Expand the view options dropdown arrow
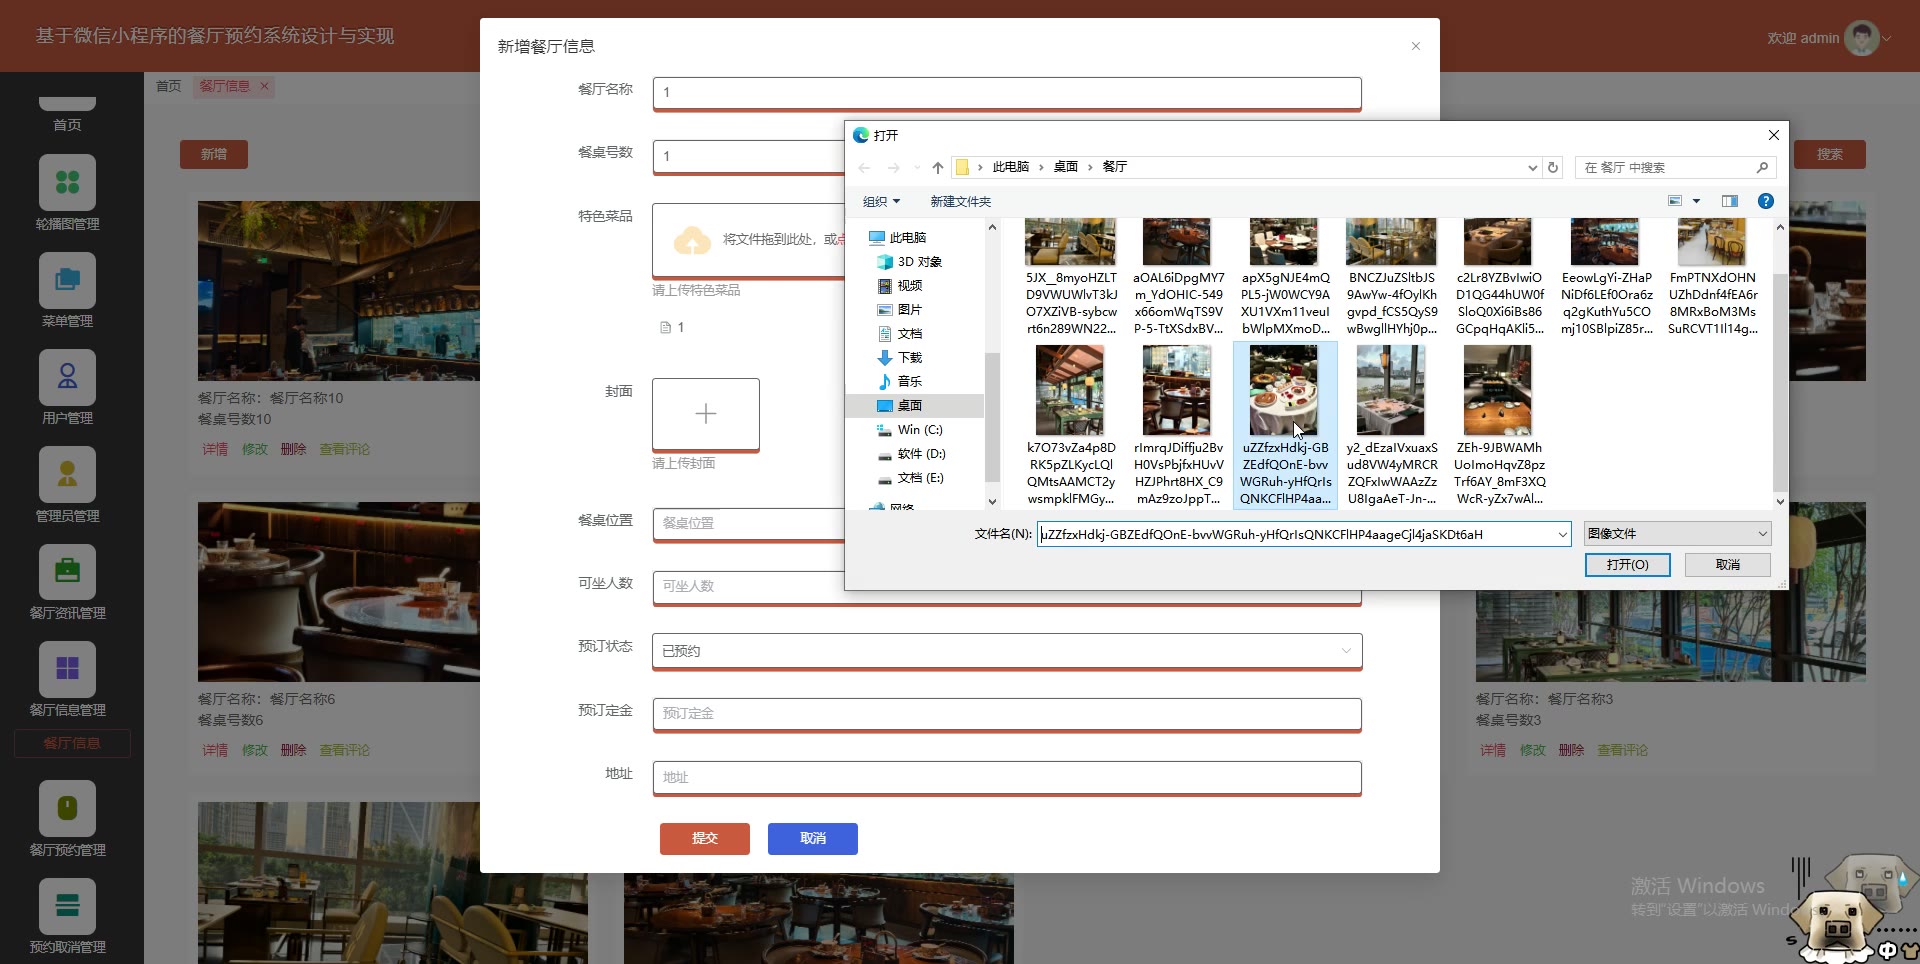This screenshot has width=1920, height=964. (x=1696, y=201)
